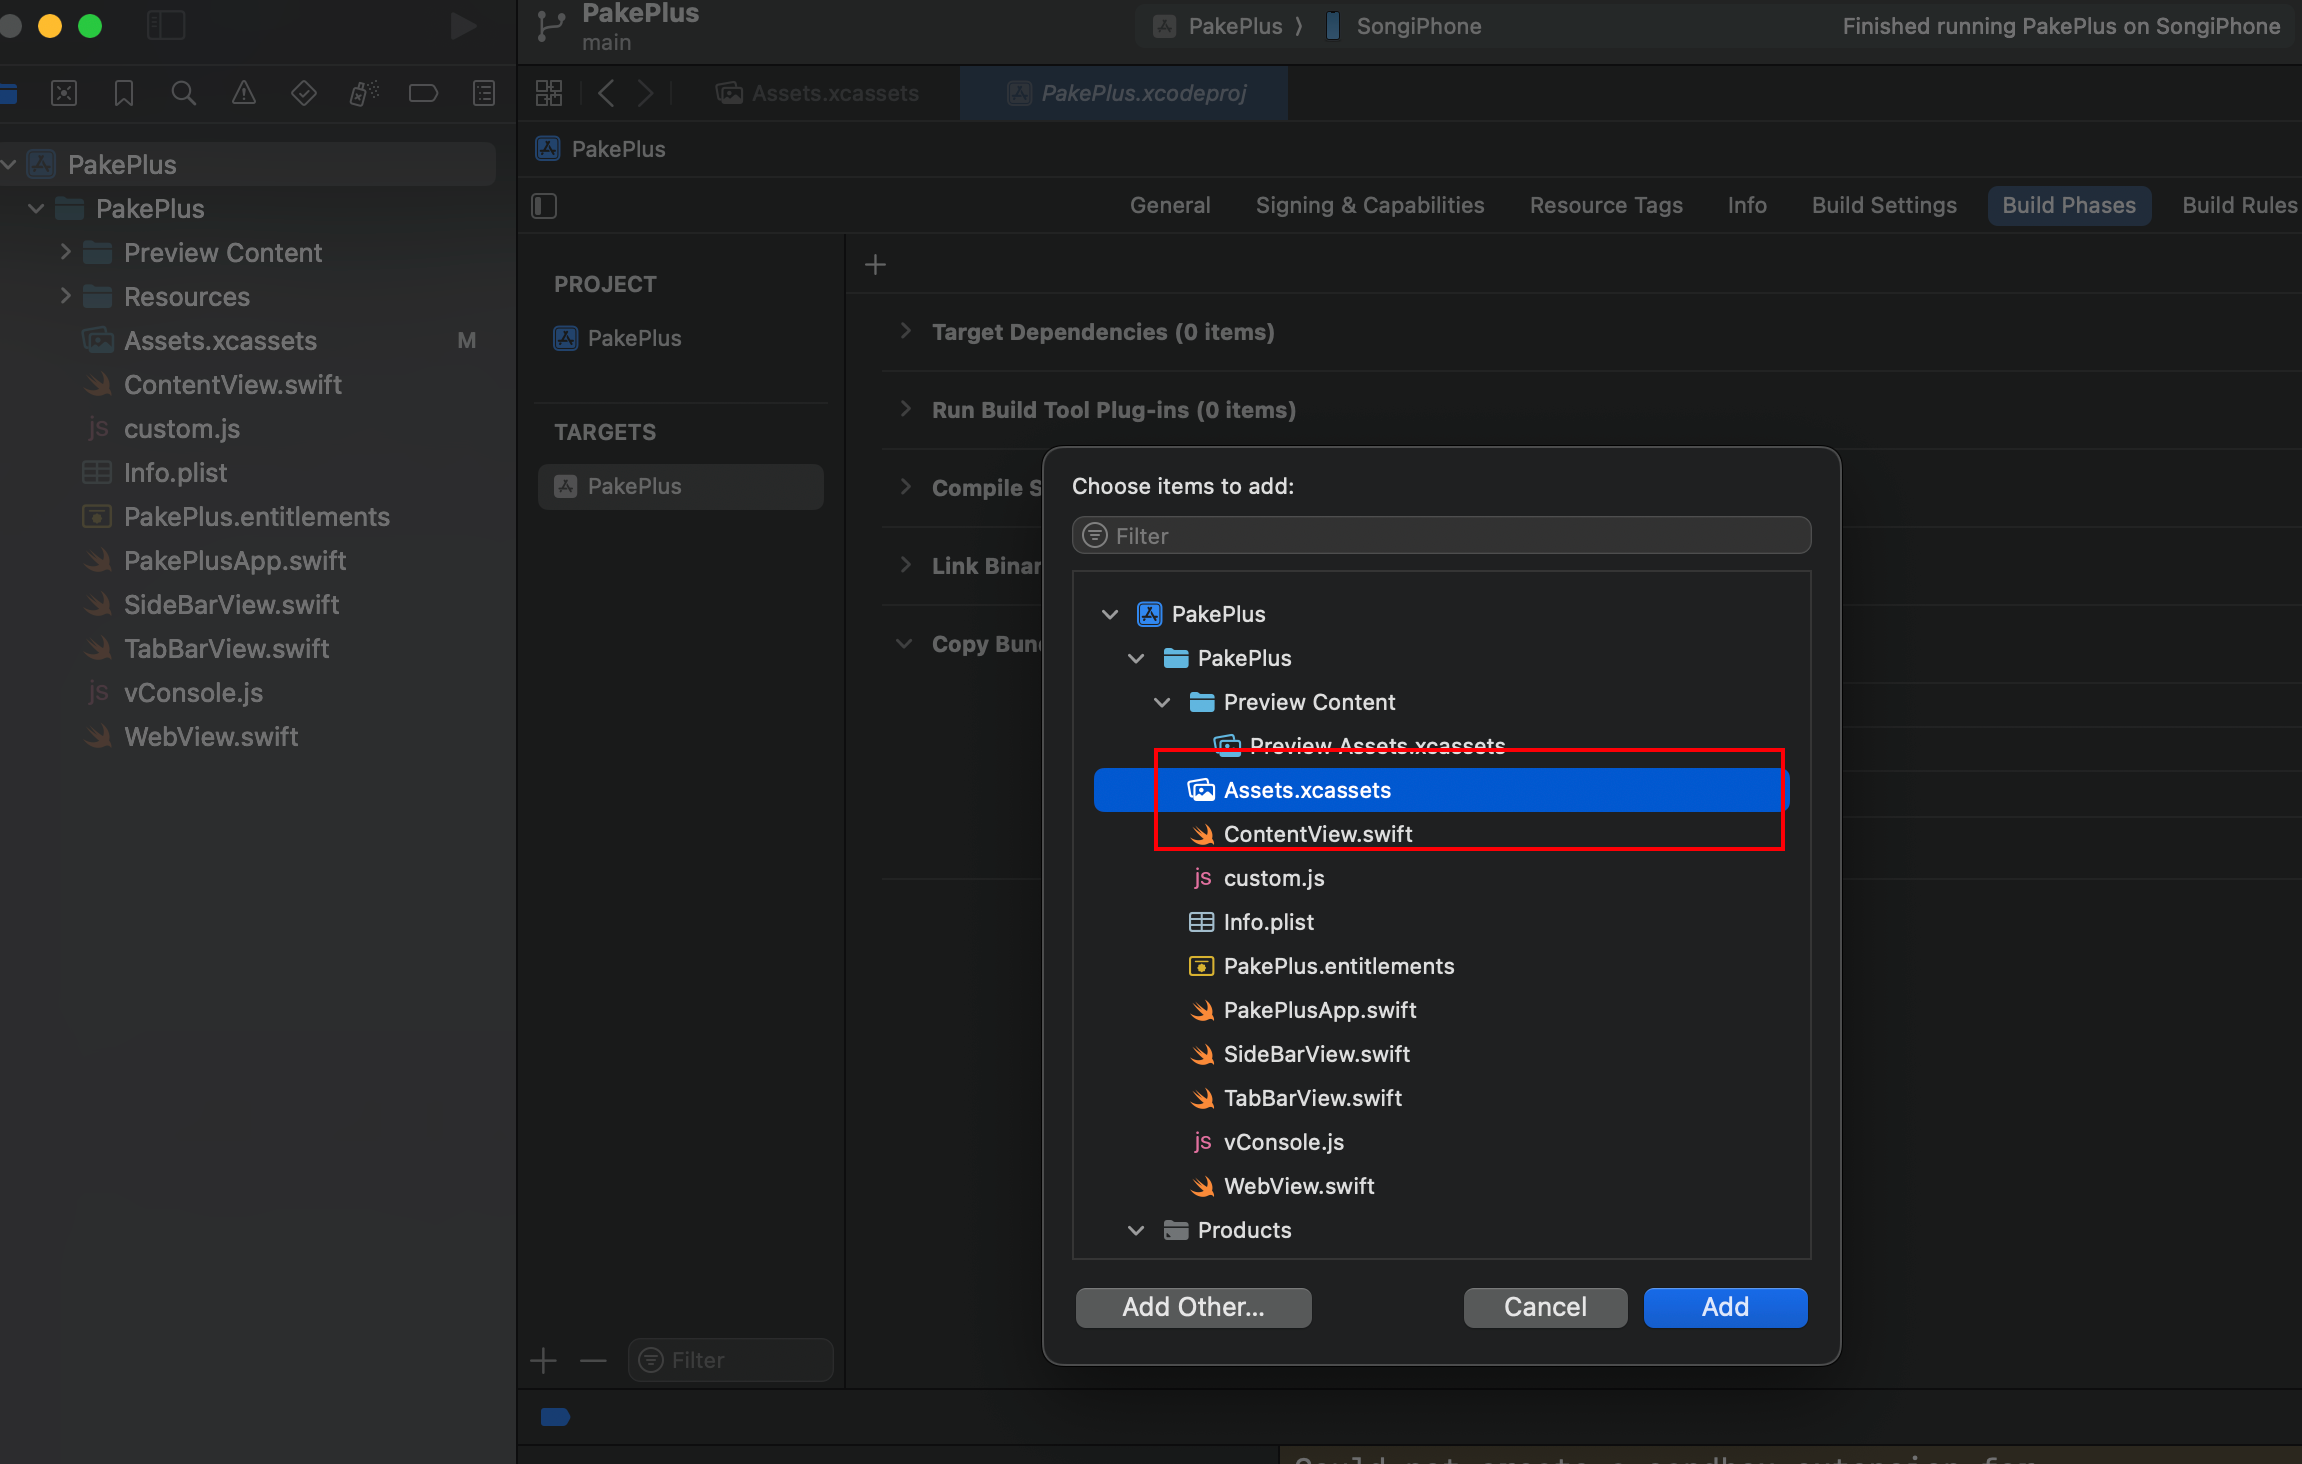The height and width of the screenshot is (1464, 2302).
Task: Click the editor grid related-items icon
Action: [x=549, y=94]
